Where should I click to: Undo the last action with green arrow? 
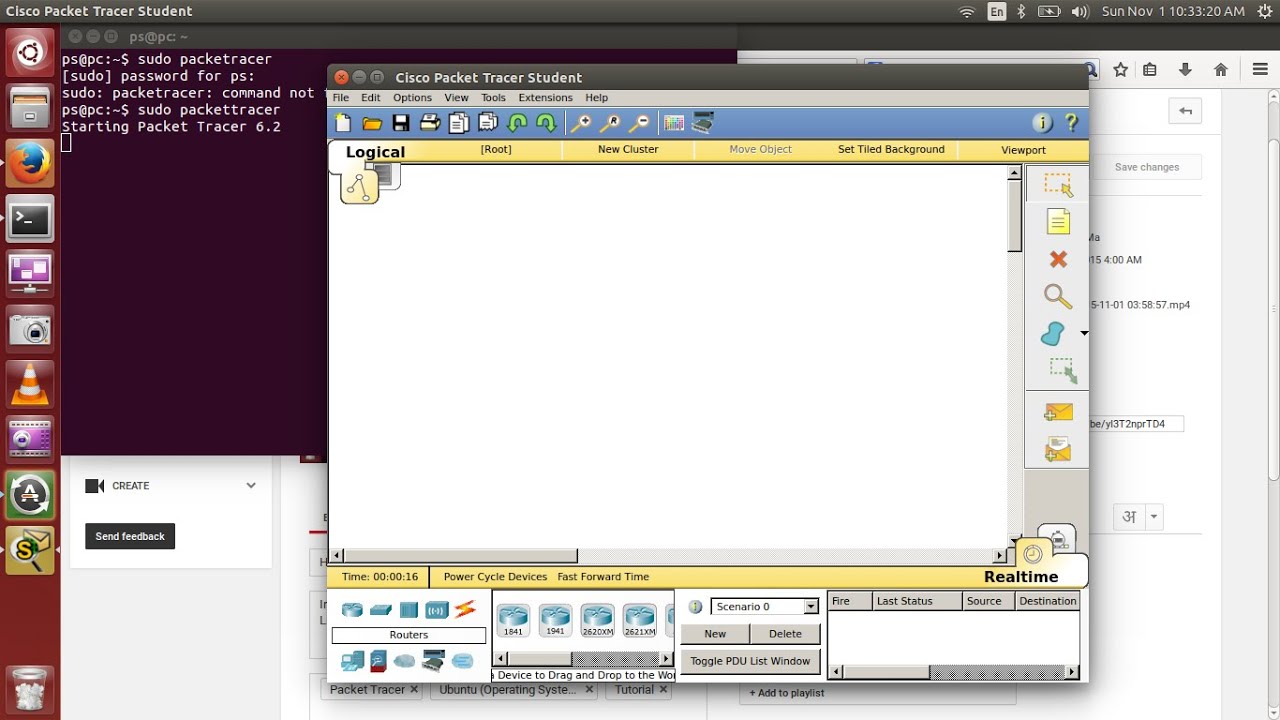[517, 123]
